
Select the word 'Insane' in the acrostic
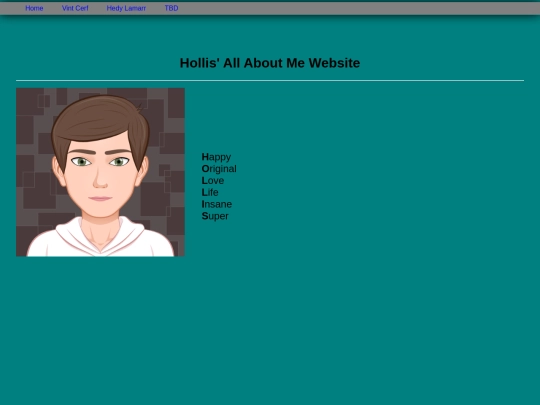(x=217, y=204)
